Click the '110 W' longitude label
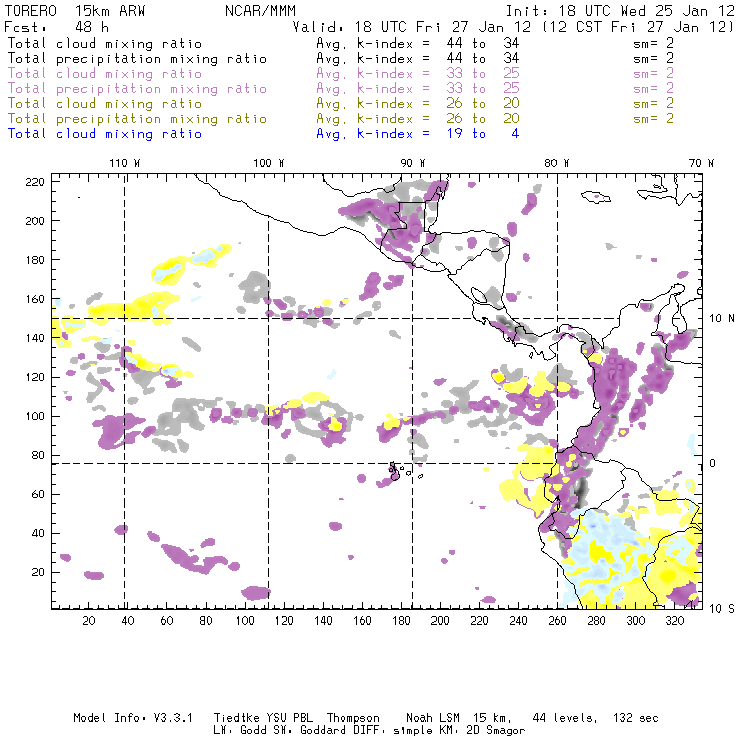 (125, 163)
